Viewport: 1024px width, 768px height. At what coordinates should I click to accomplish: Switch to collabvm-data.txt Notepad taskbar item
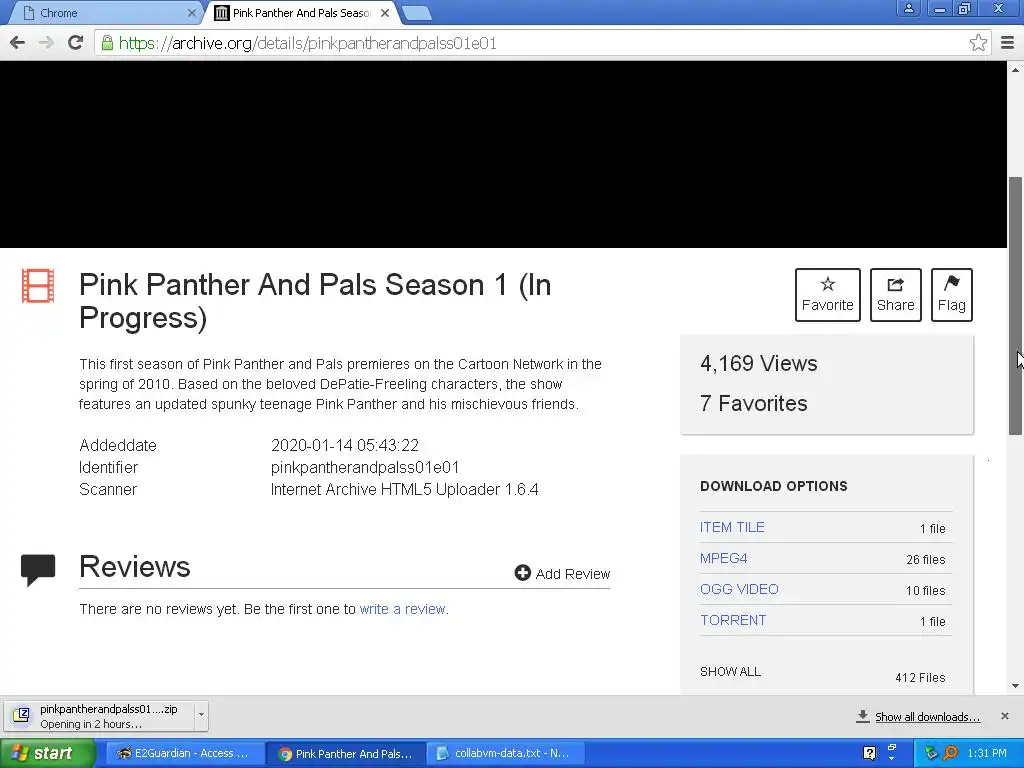505,753
